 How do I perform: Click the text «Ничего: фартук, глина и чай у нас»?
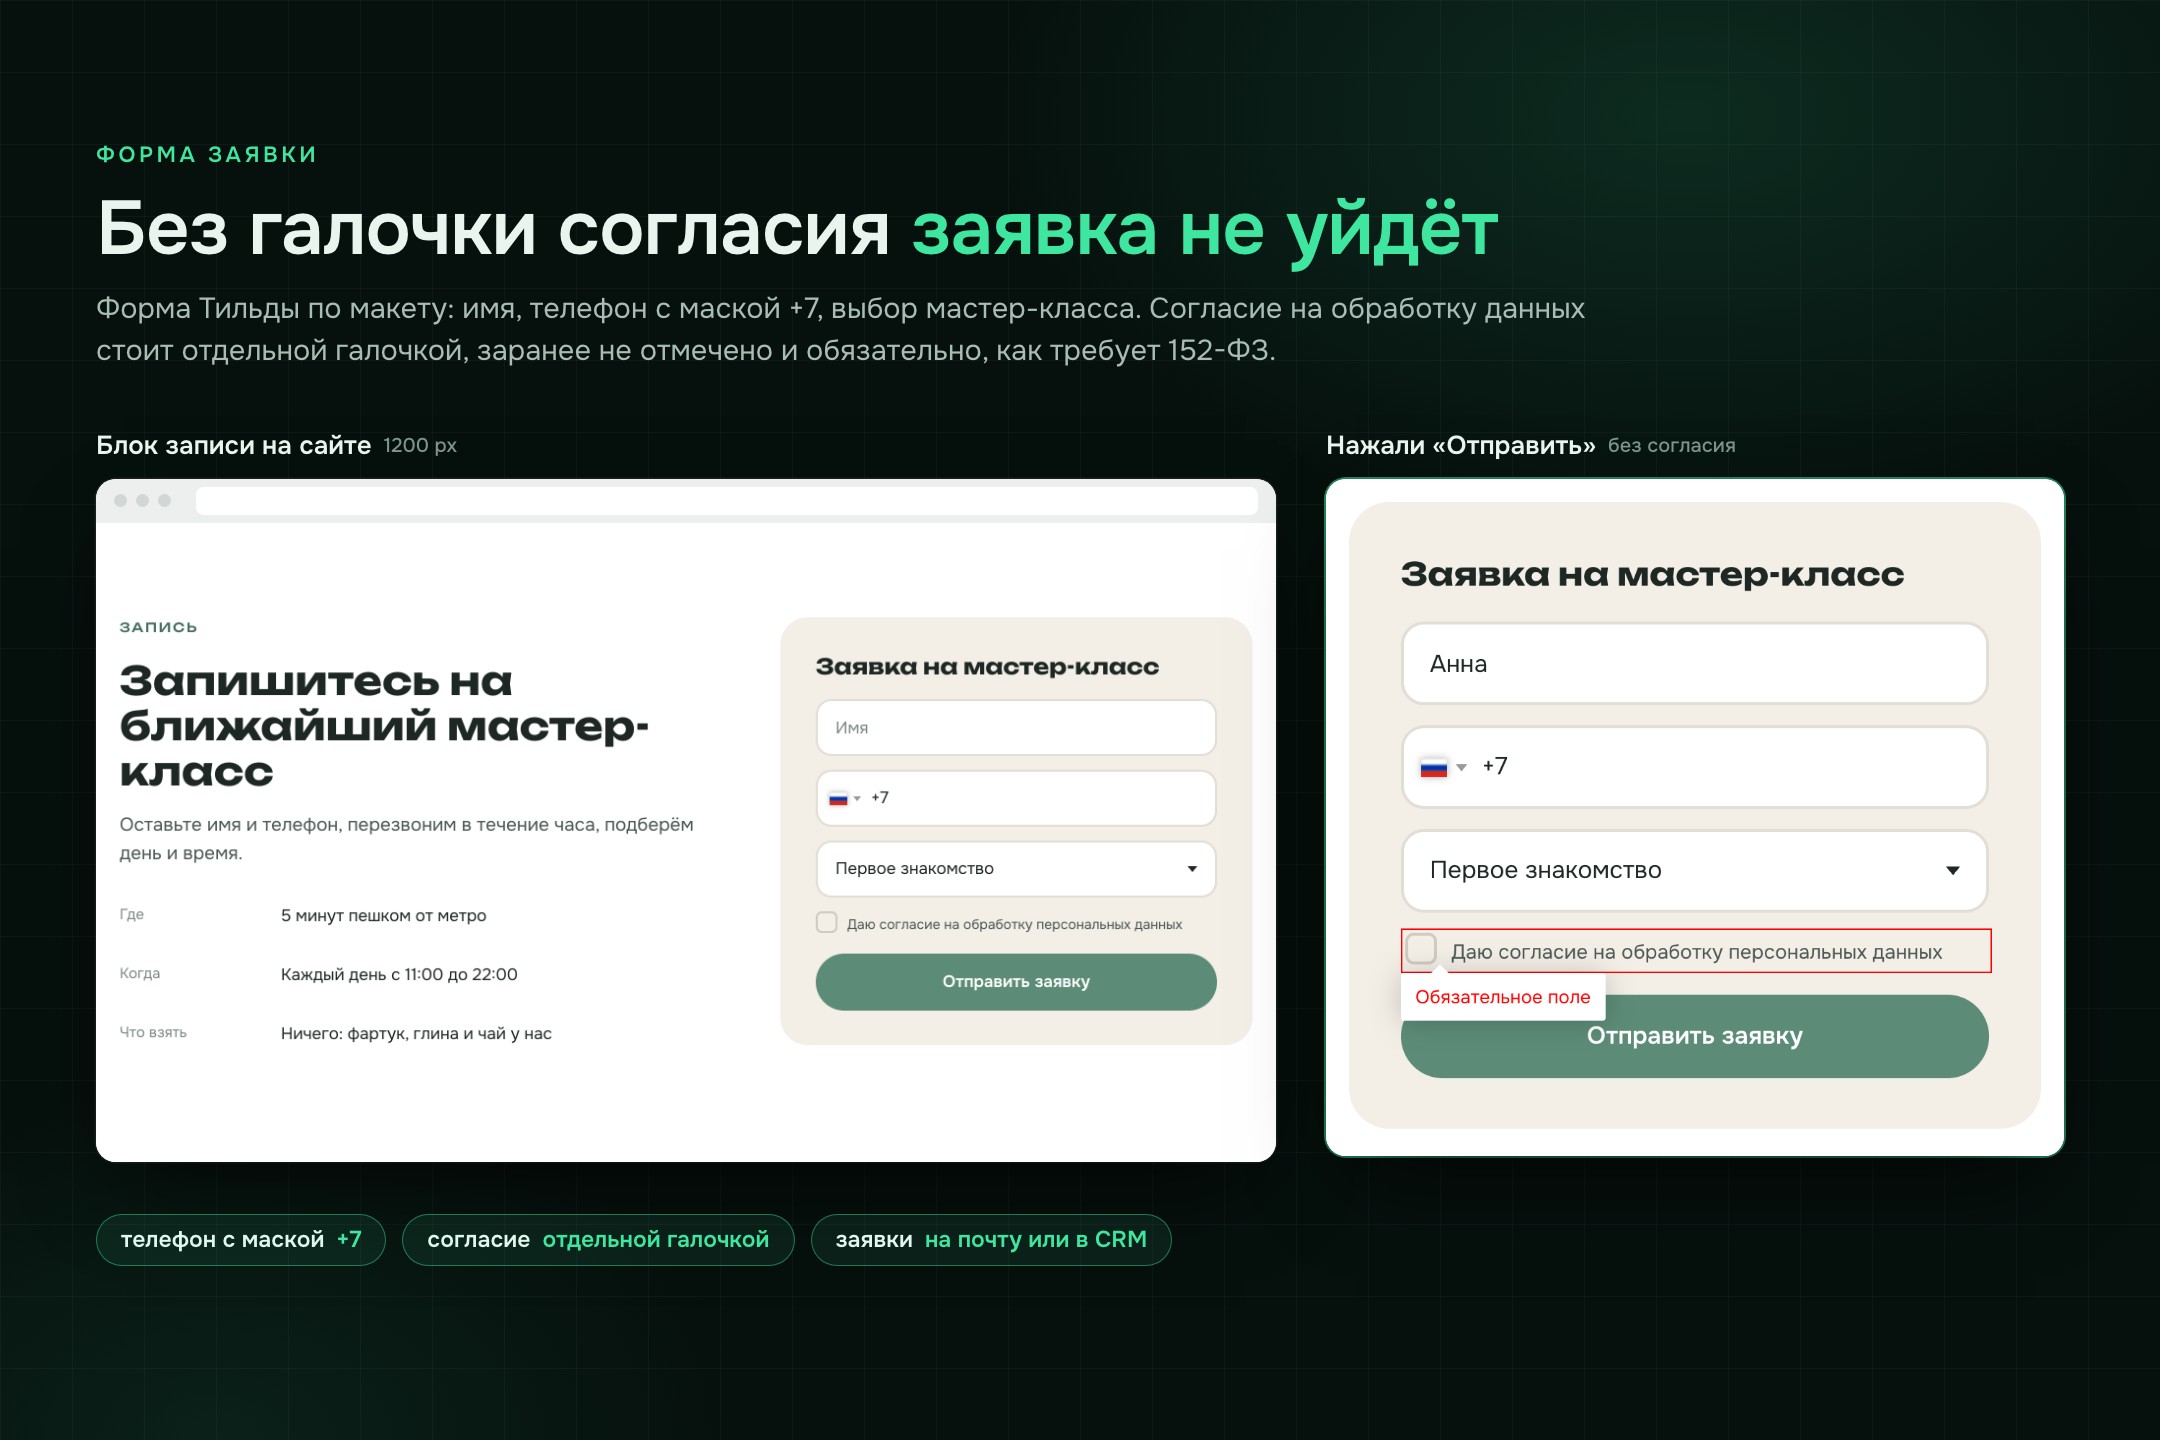(416, 1034)
